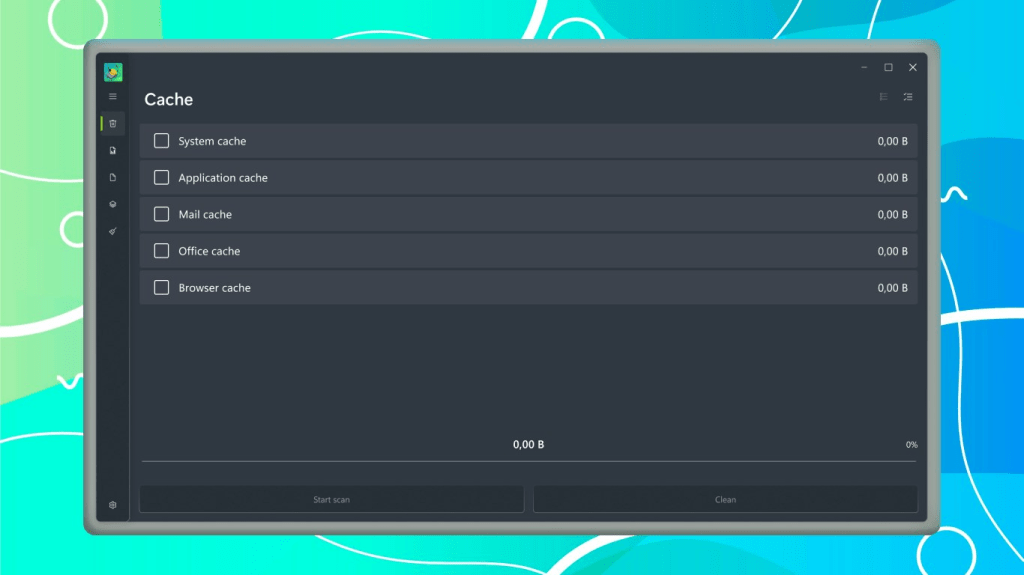
Task: Open the blank page icon in sidebar
Action: coord(113,178)
